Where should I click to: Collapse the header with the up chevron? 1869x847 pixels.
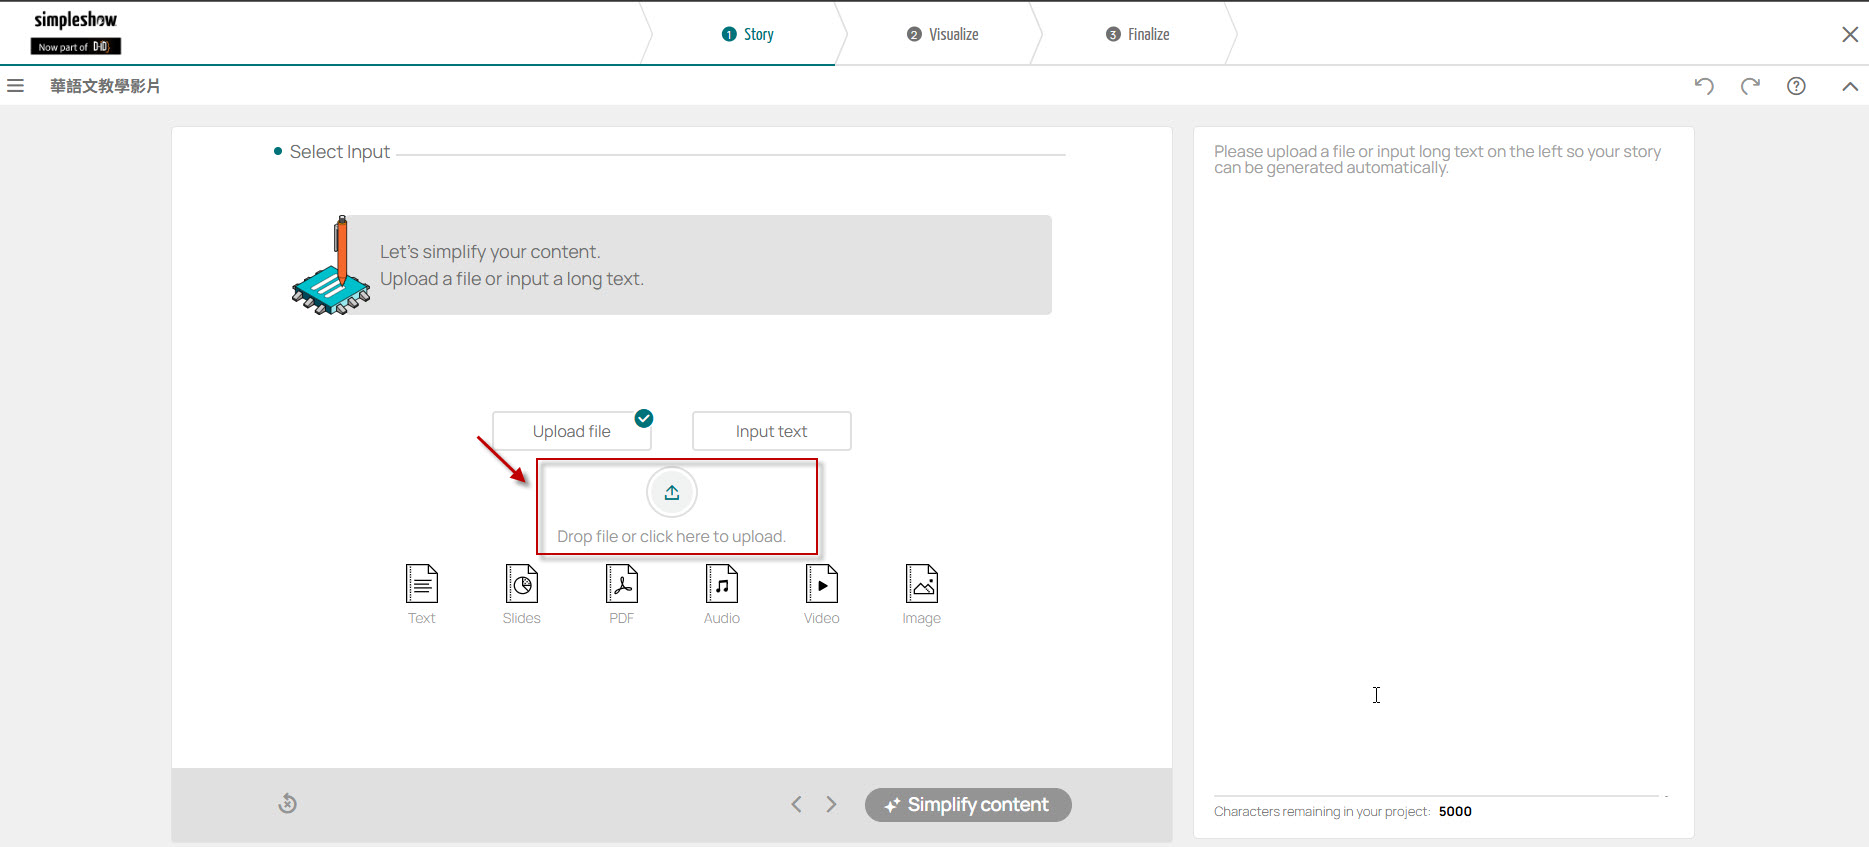(1850, 86)
